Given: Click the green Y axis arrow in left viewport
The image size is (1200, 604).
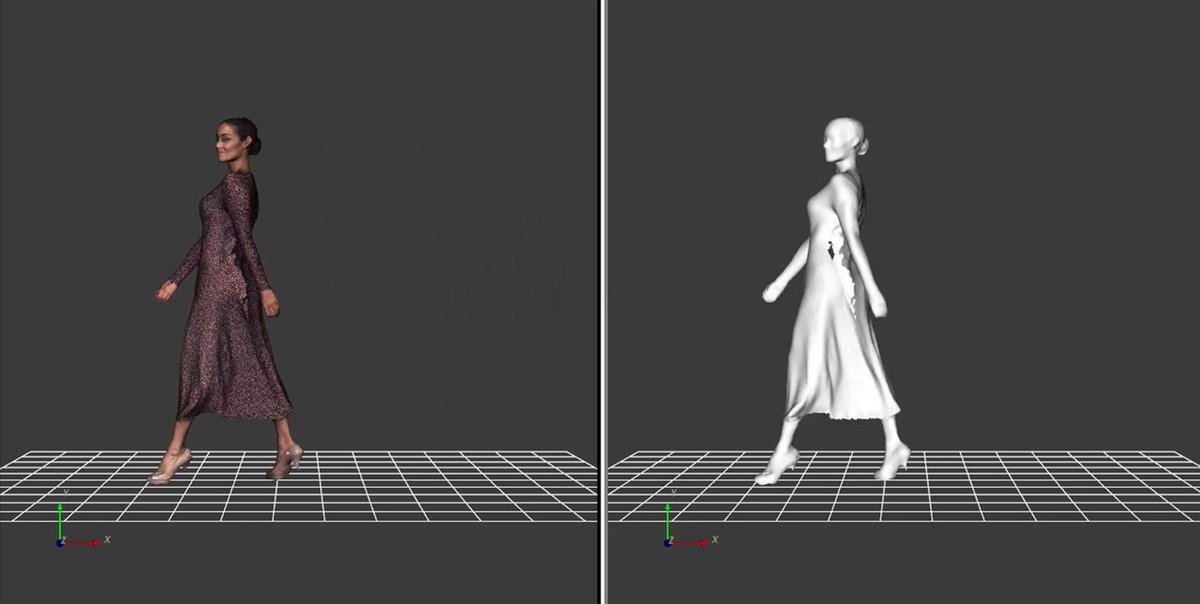Looking at the screenshot, I should coord(60,515).
